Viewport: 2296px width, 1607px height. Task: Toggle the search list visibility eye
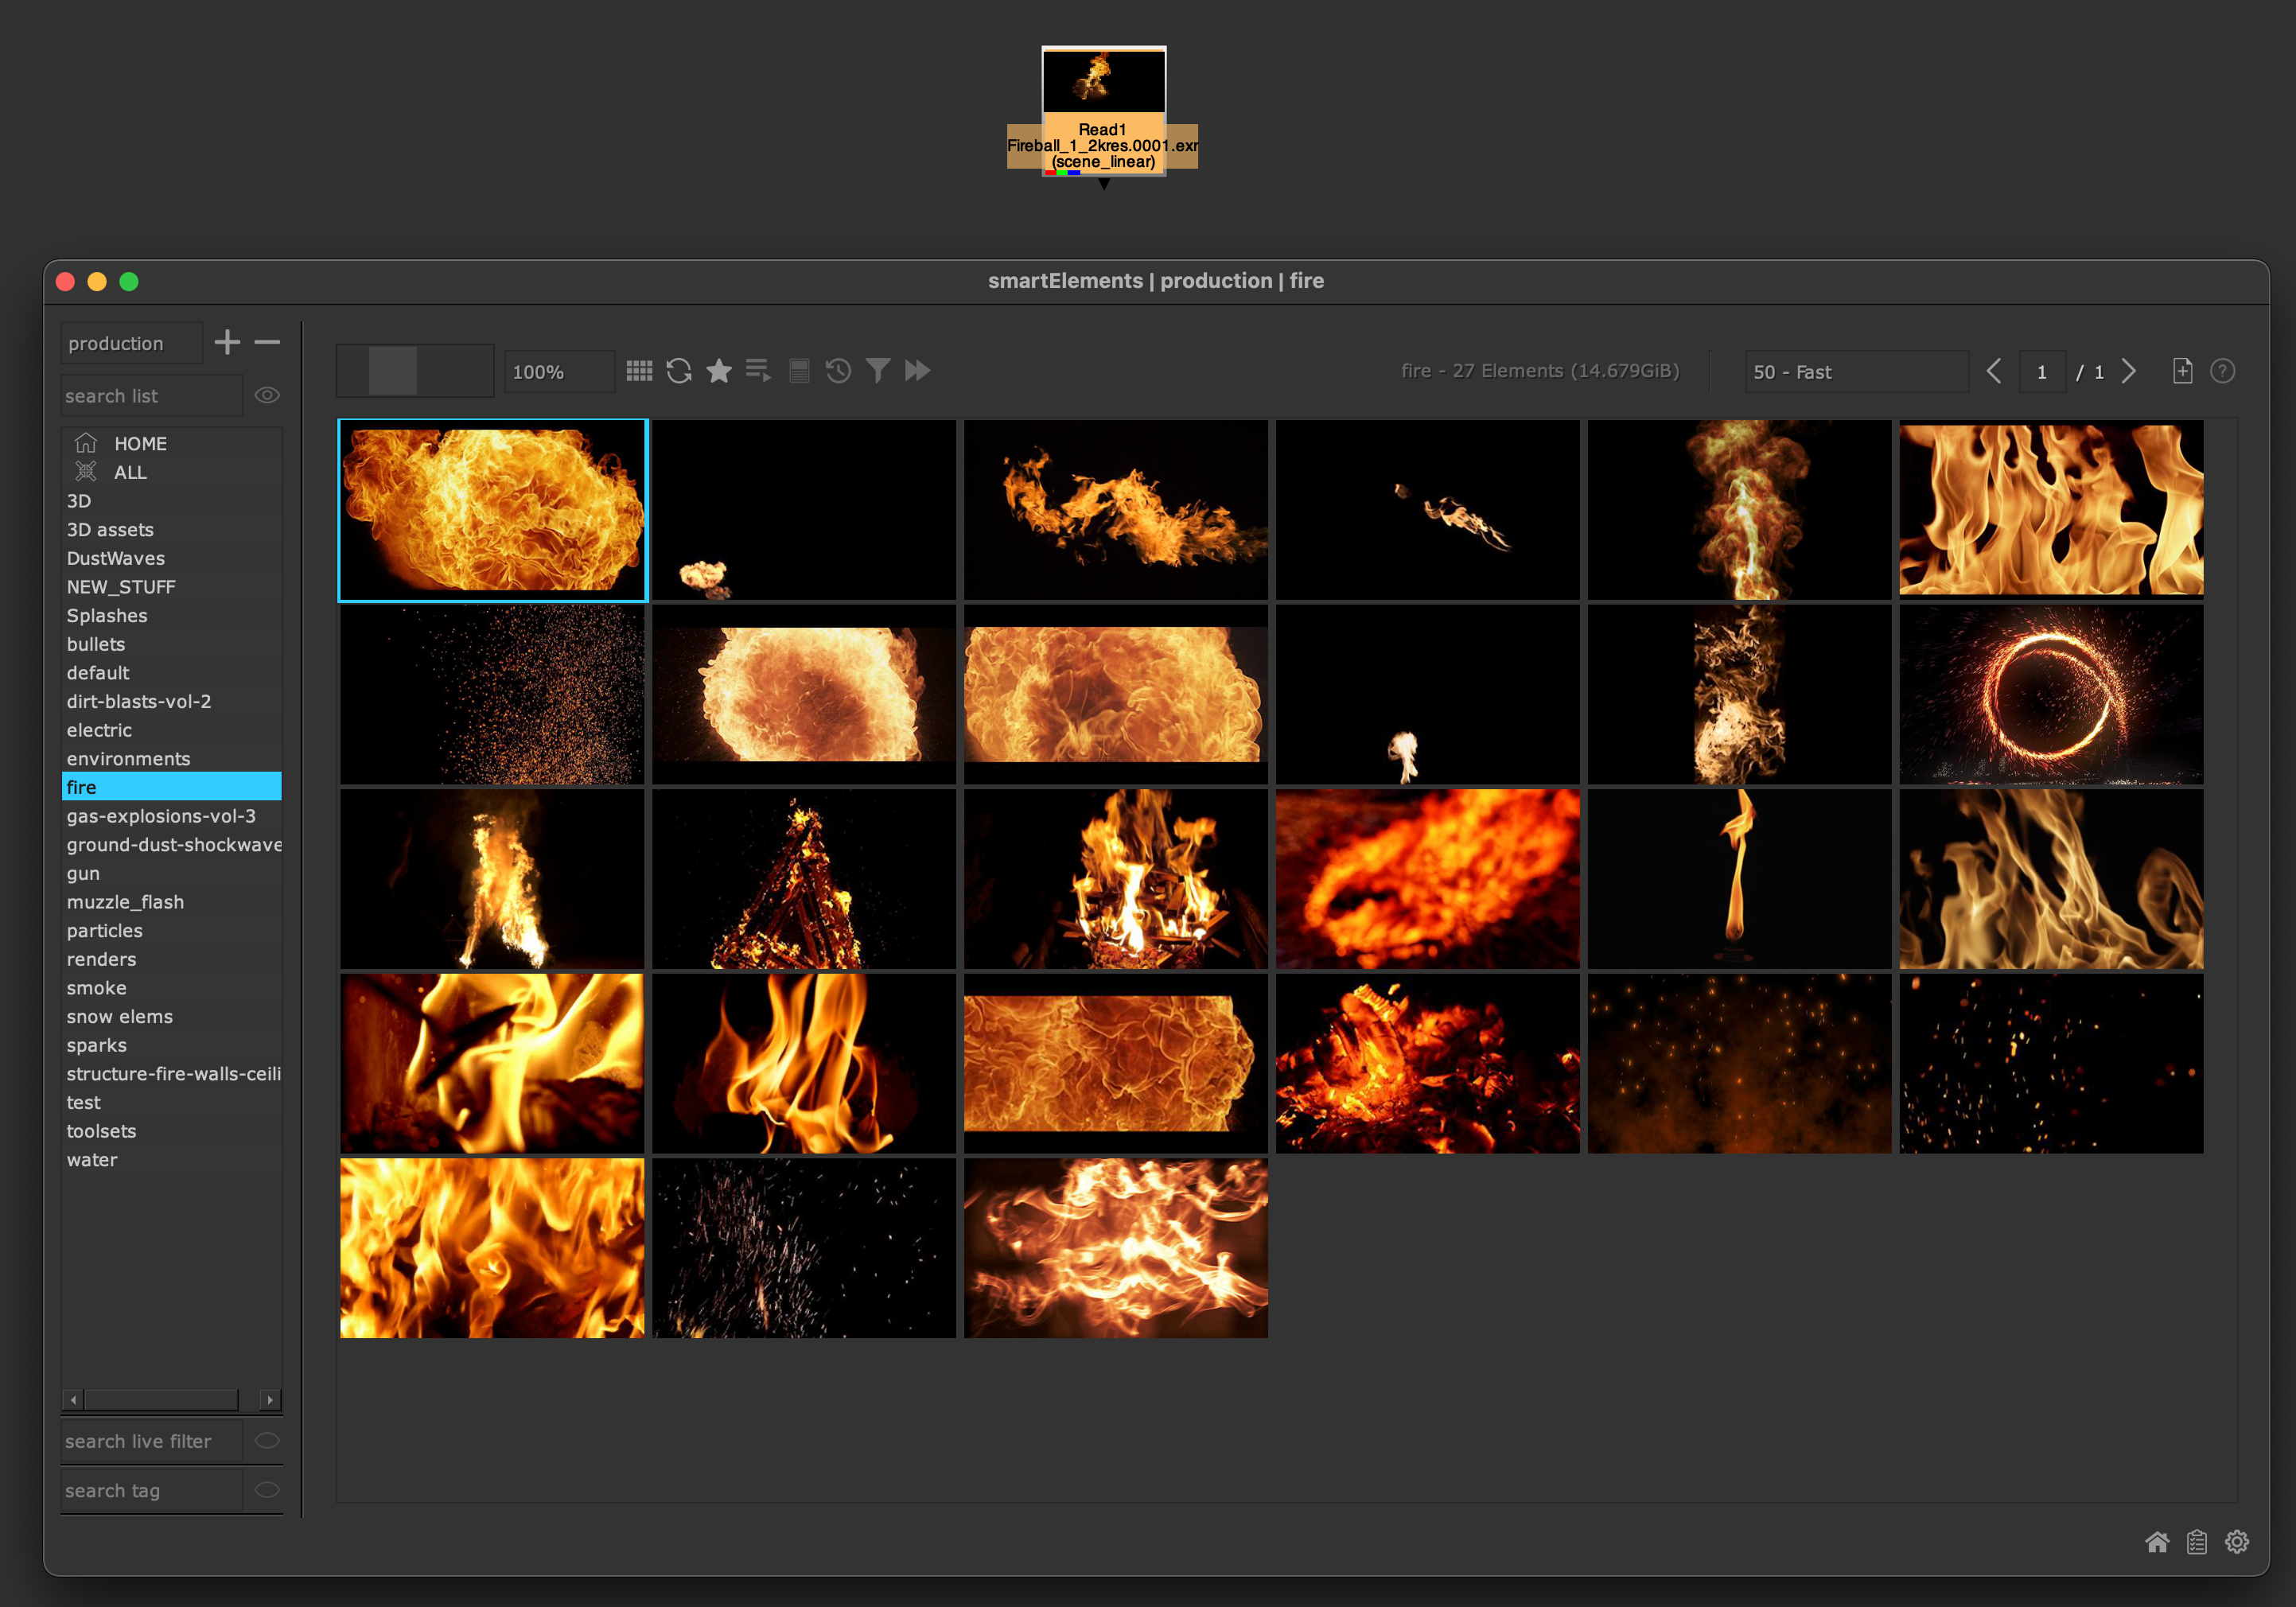click(x=267, y=395)
